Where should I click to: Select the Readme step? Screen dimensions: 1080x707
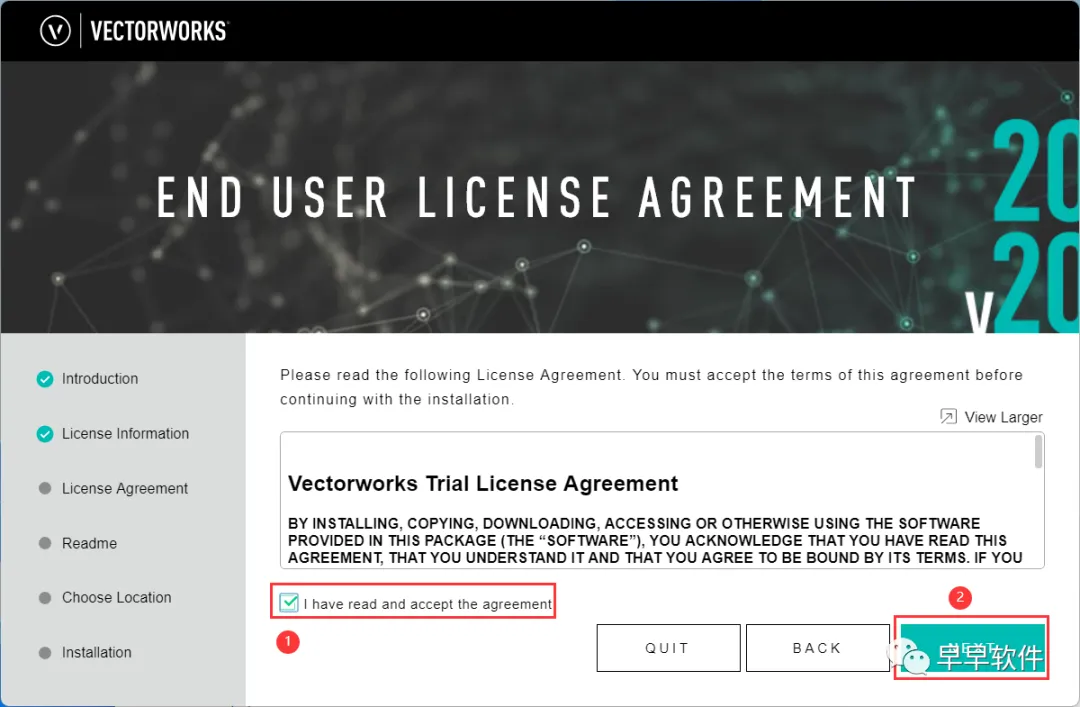[x=90, y=543]
